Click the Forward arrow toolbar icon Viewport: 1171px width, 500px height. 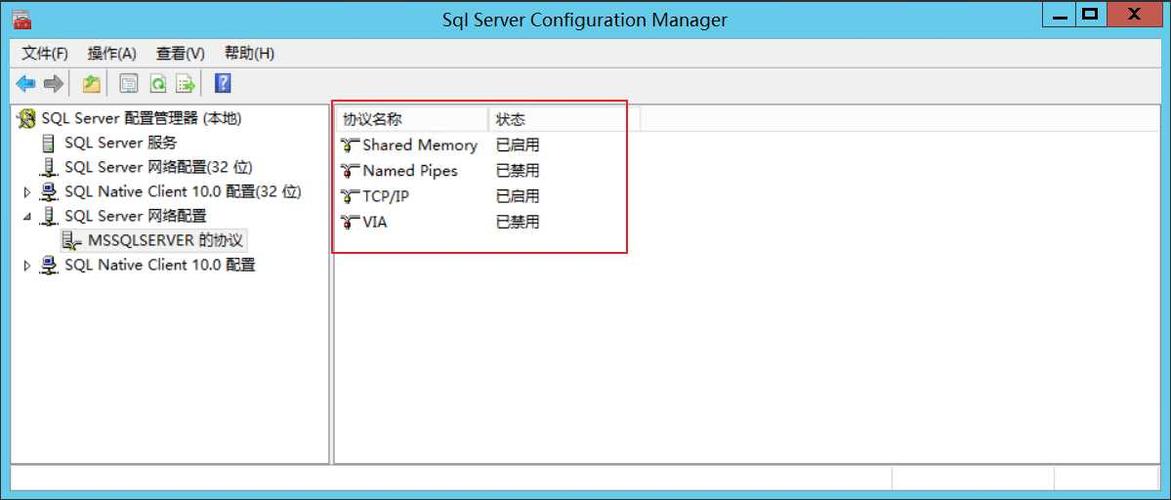52,84
